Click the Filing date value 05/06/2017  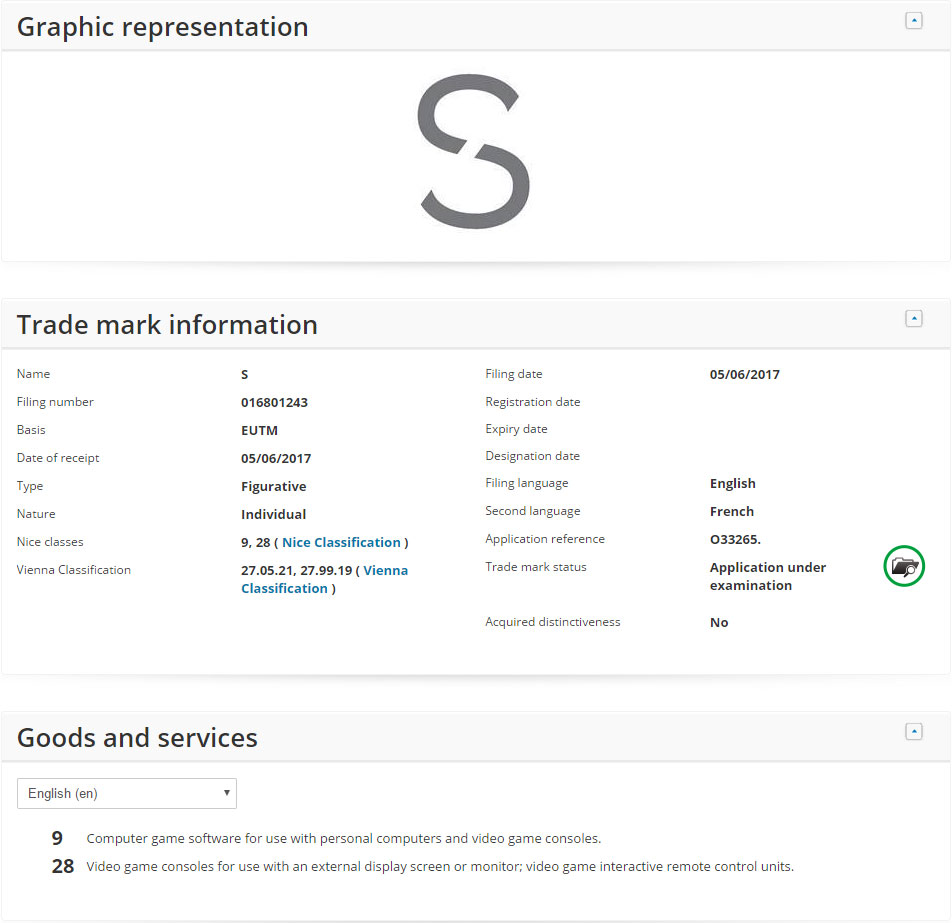click(744, 374)
